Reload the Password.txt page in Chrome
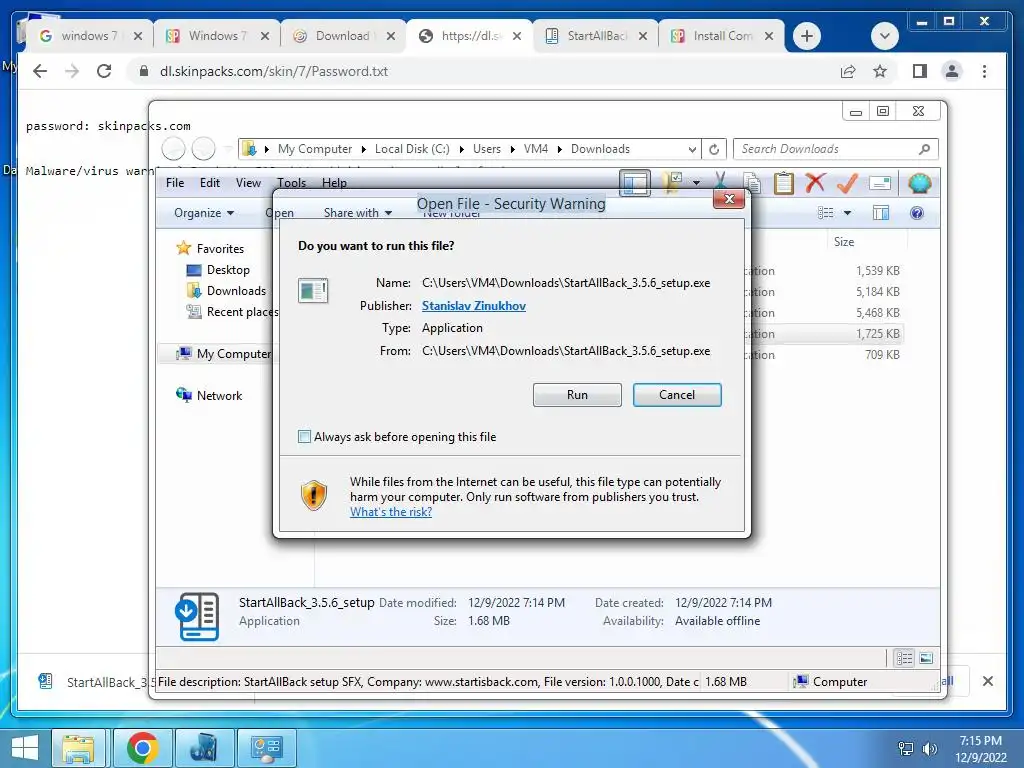 [x=103, y=71]
